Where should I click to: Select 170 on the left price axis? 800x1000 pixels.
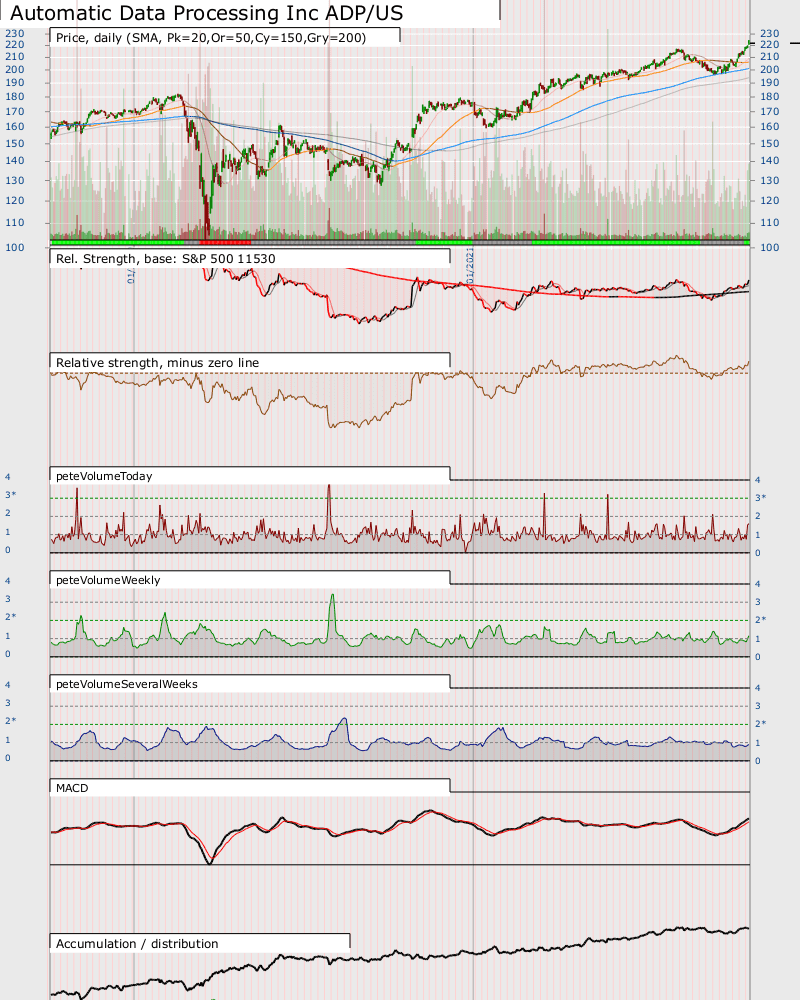point(15,111)
